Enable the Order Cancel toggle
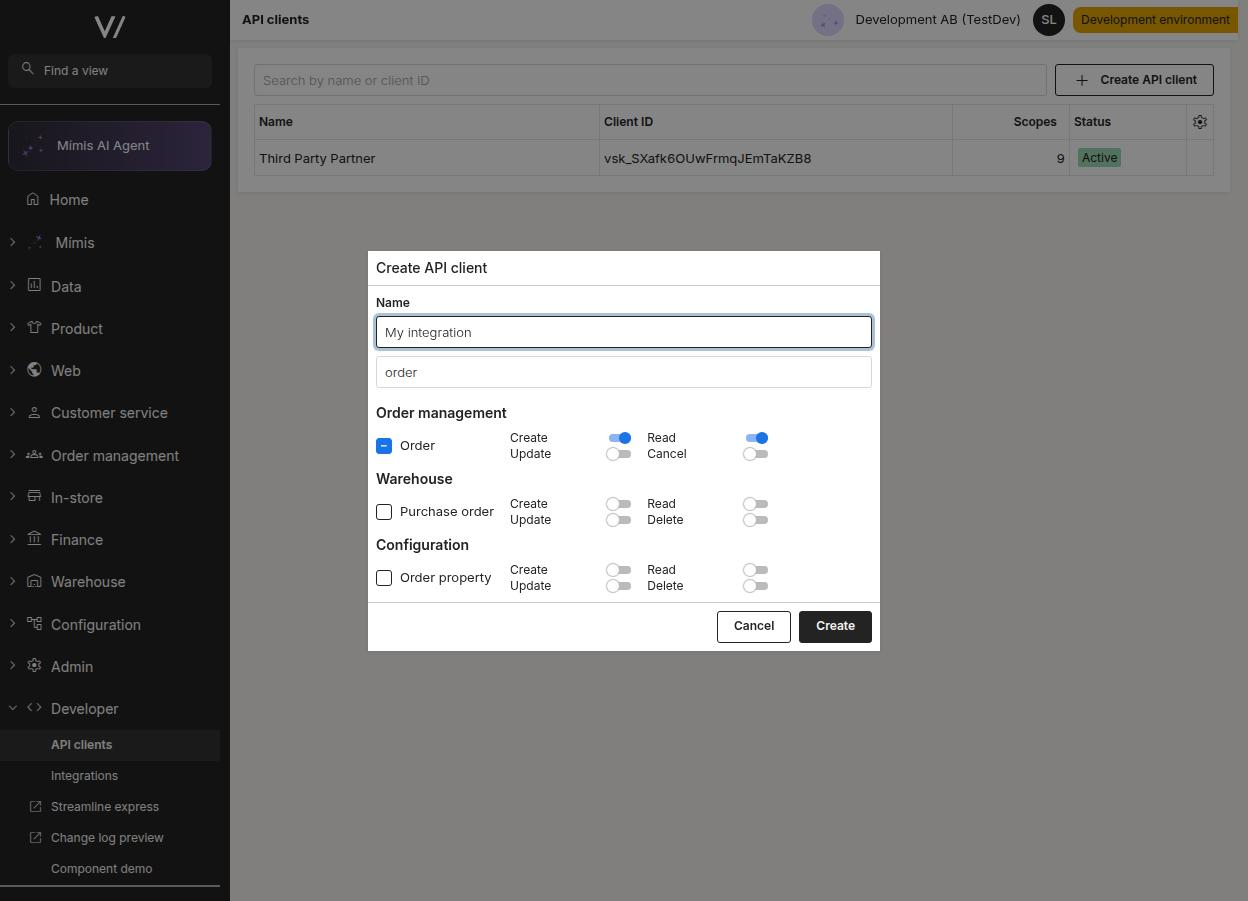1248x901 pixels. 756,454
